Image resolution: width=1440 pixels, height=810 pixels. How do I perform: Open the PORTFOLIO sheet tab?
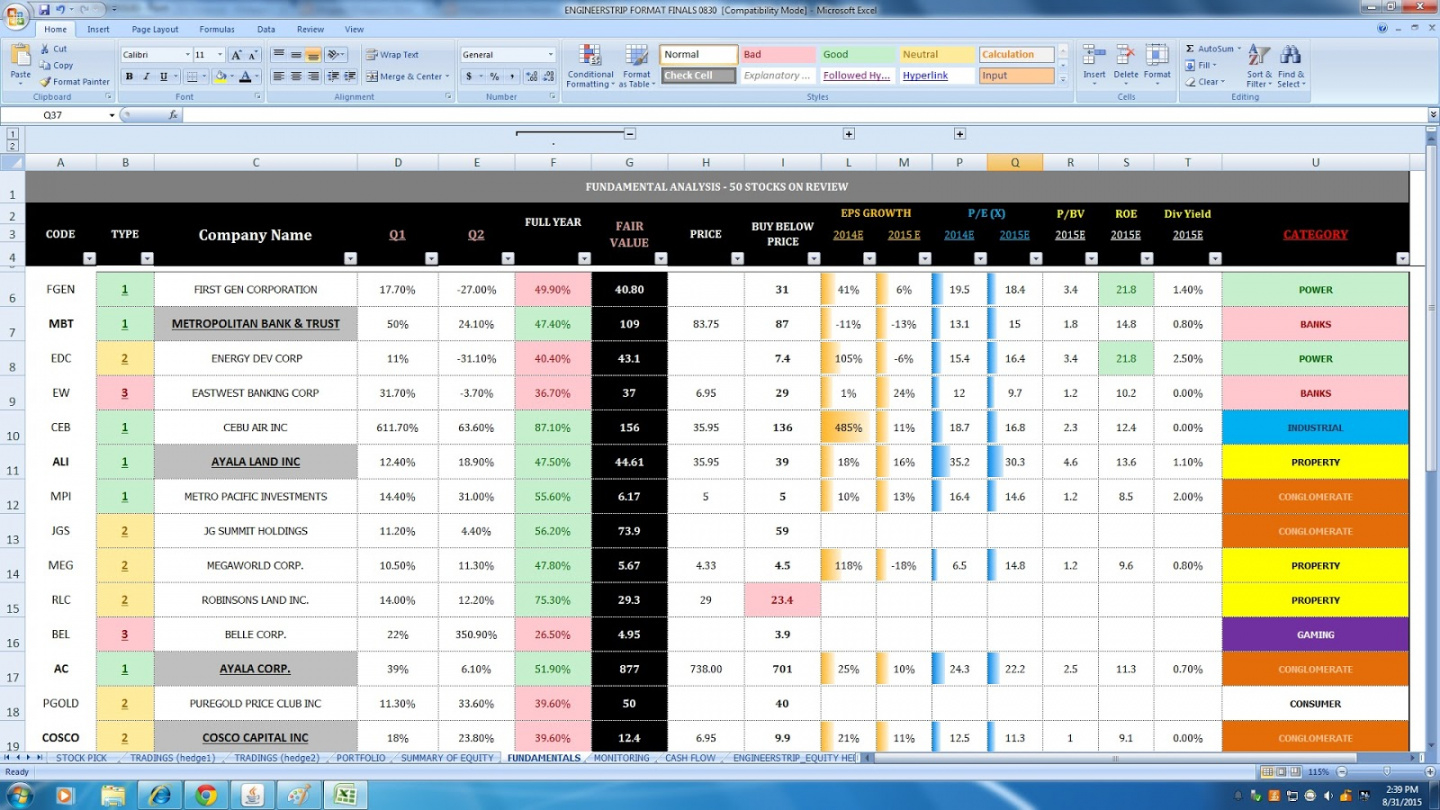(x=361, y=758)
